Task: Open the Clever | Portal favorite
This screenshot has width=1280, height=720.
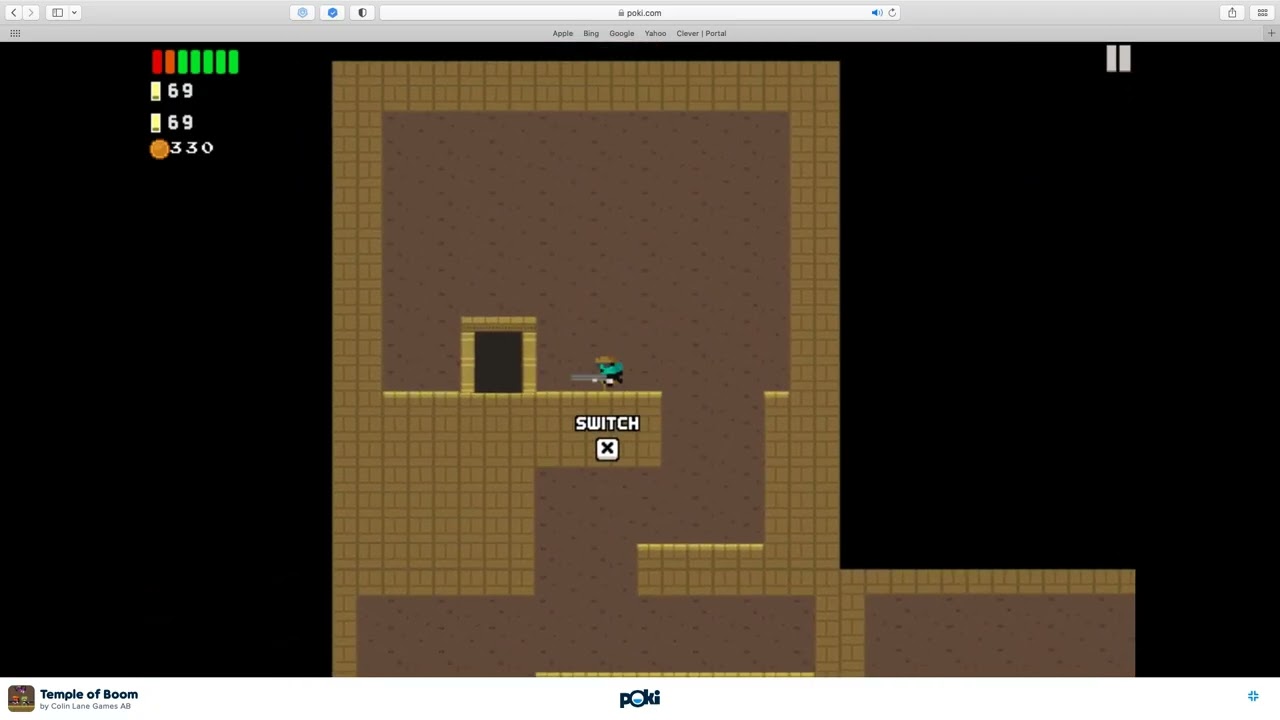Action: [x=701, y=33]
